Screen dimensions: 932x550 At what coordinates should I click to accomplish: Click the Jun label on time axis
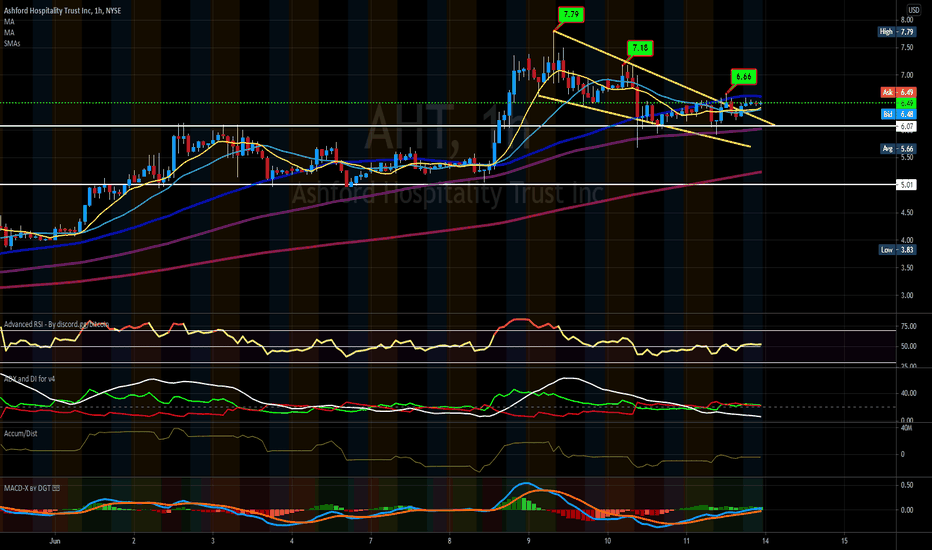(55, 541)
